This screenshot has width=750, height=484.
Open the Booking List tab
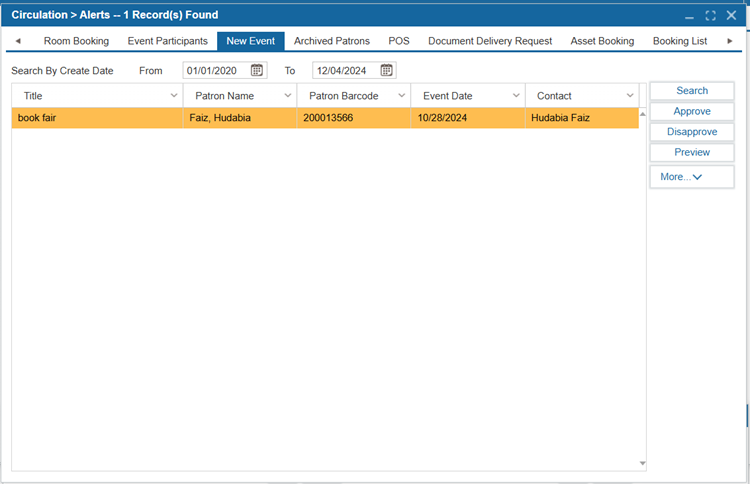click(x=680, y=41)
